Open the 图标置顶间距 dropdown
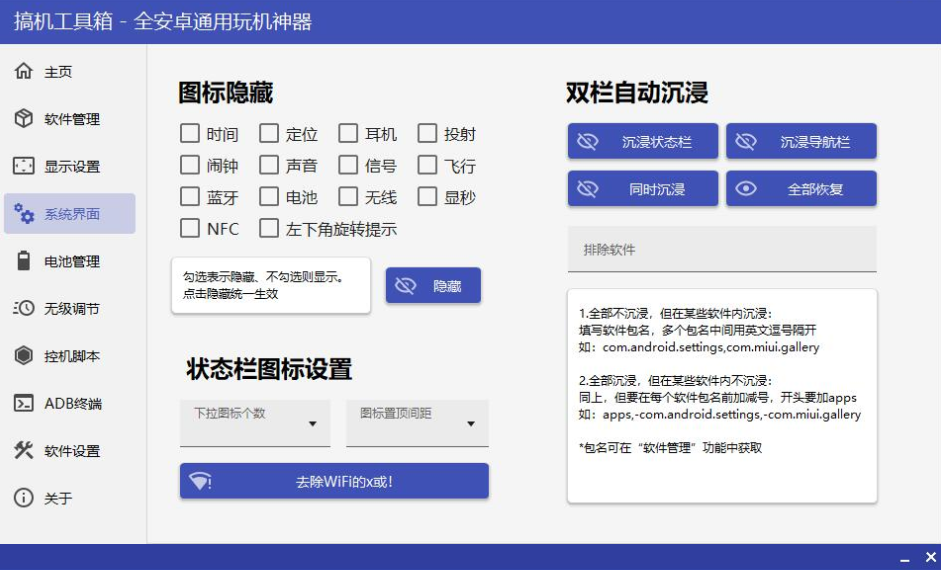Image resolution: width=941 pixels, height=570 pixels. [417, 423]
